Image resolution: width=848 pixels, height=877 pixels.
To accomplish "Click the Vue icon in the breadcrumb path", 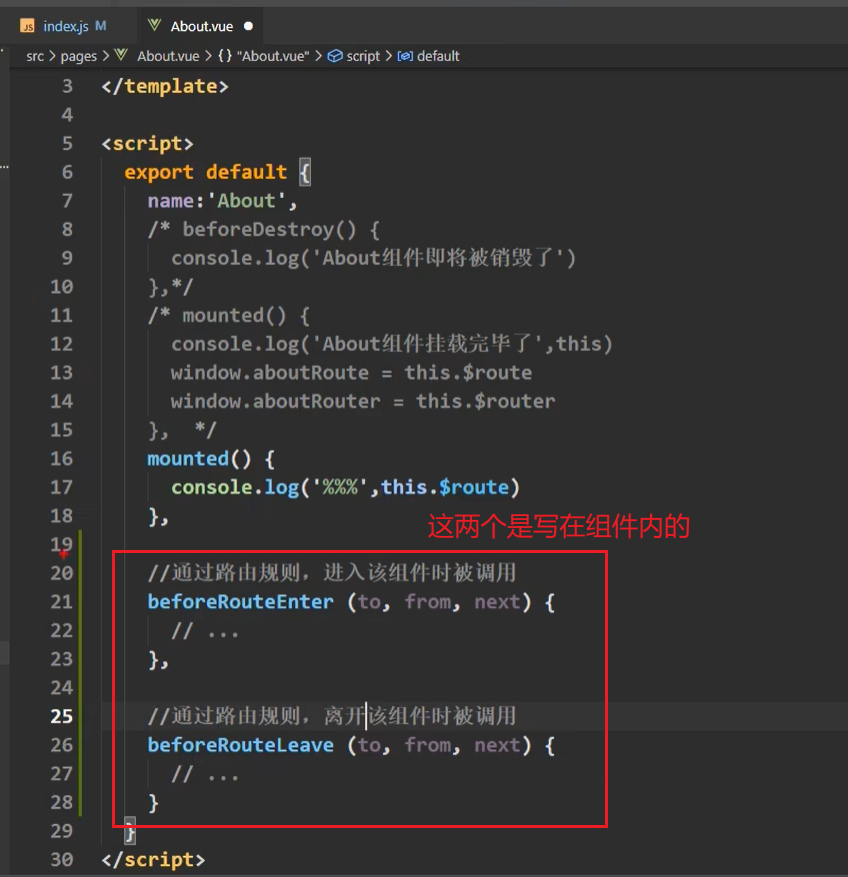I will pyautogui.click(x=122, y=56).
